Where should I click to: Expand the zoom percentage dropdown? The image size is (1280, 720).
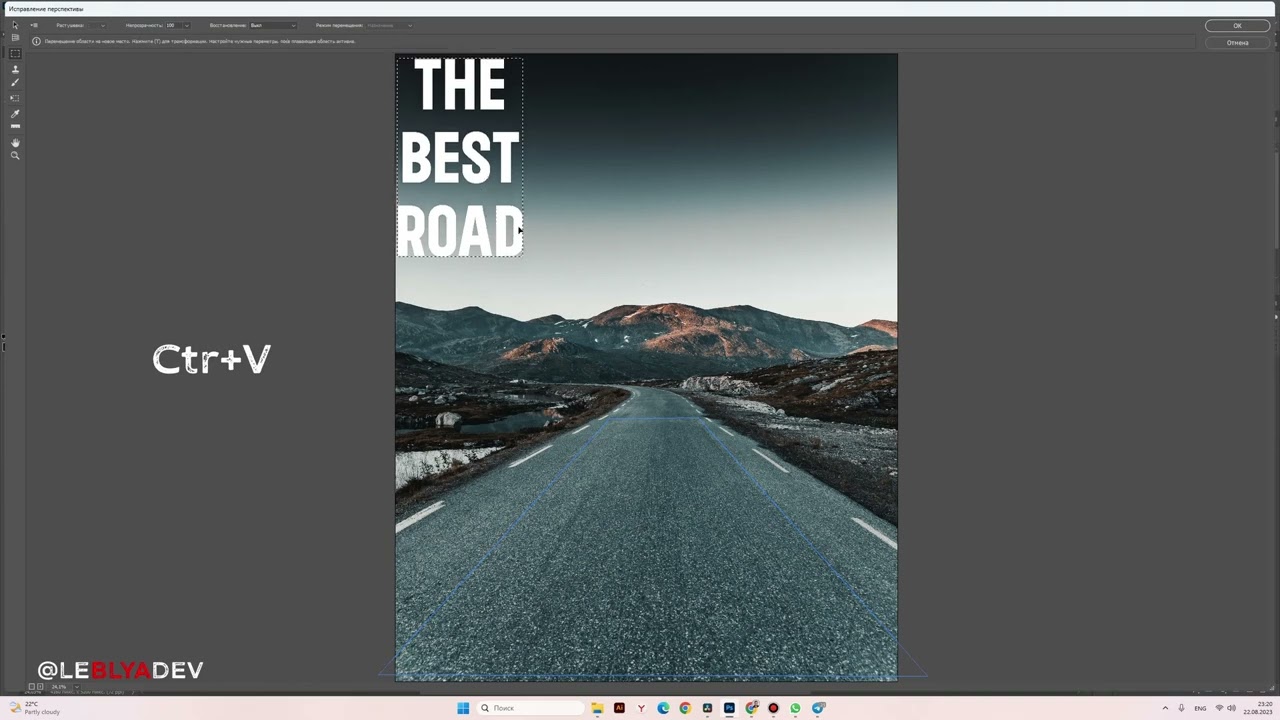pyautogui.click(x=75, y=687)
